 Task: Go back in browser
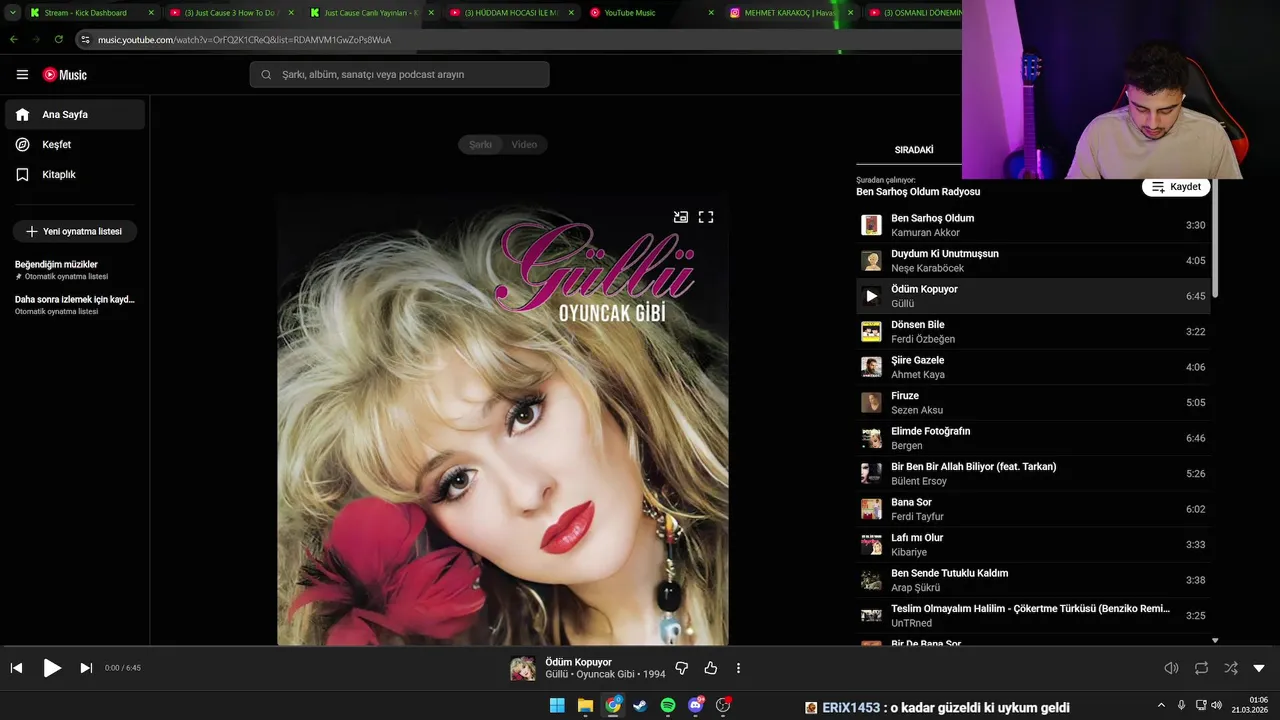pyautogui.click(x=14, y=39)
